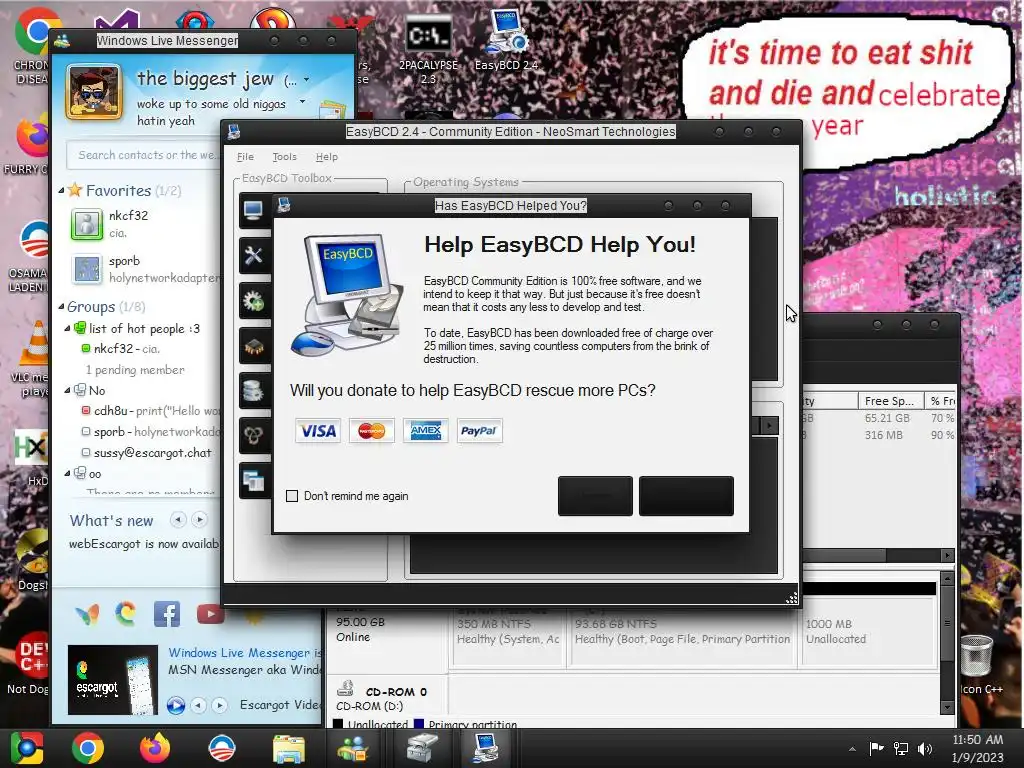Open Chrome from the taskbar
This screenshot has height=768, width=1024.
88,748
